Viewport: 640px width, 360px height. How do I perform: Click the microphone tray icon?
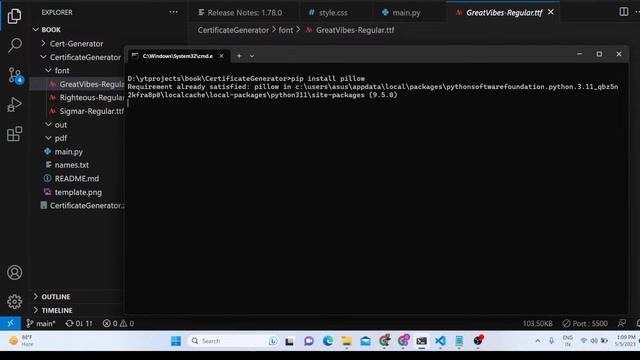tap(551, 341)
